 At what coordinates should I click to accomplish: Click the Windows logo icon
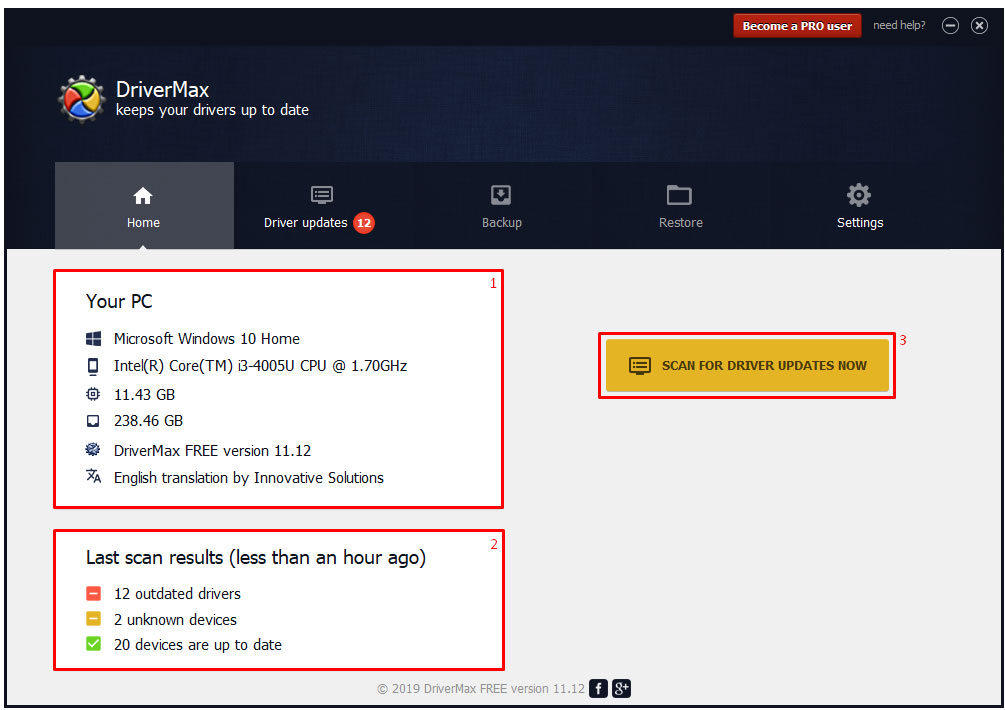tap(94, 338)
